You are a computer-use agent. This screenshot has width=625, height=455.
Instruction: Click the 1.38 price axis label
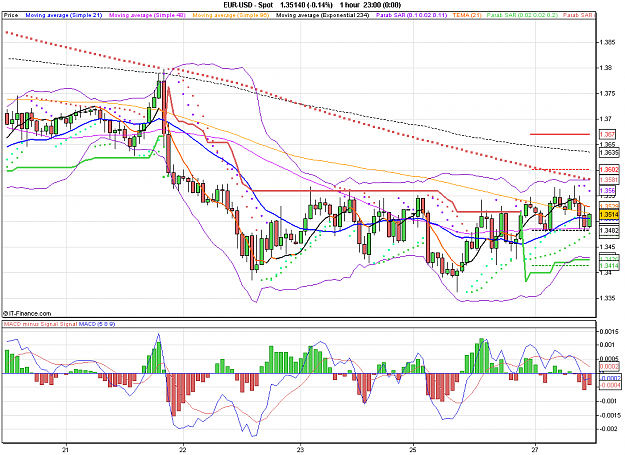[605, 68]
